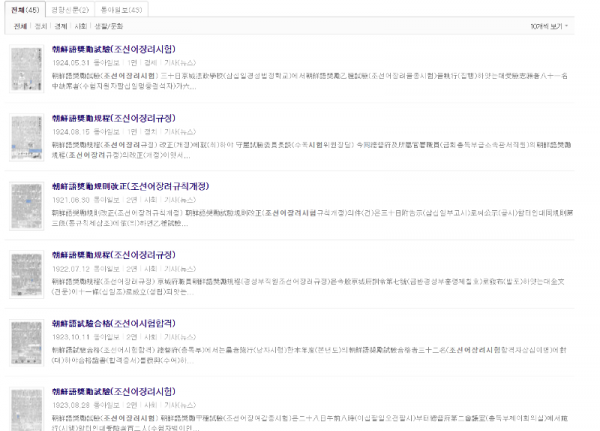
Task: Open 조선어장려시험 article dated 1923.08.28
Action: click(114, 391)
